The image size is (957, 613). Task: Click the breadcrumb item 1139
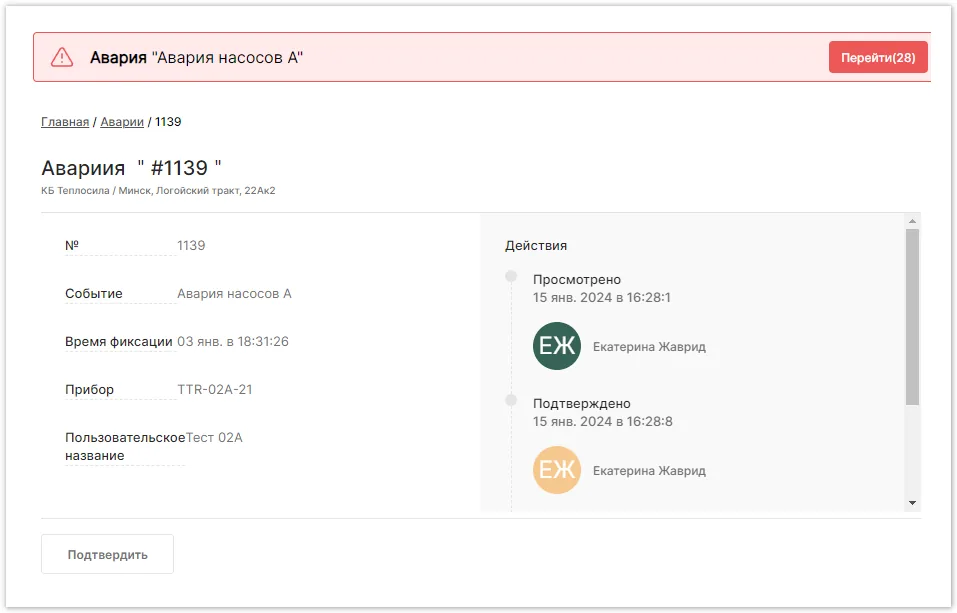(168, 122)
